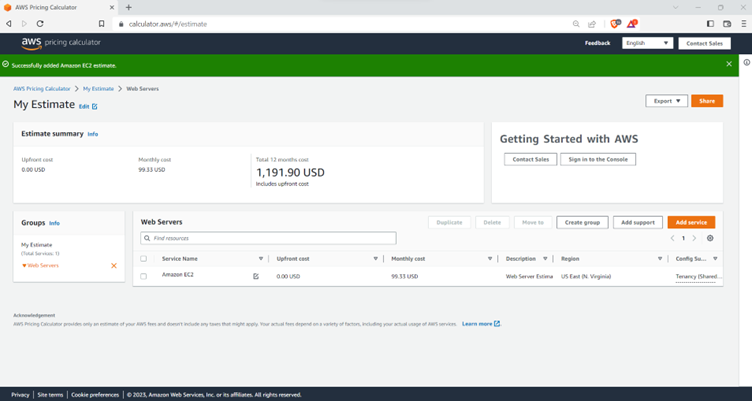
Task: Collapse the Web Servers group tree item
Action: coord(24,266)
